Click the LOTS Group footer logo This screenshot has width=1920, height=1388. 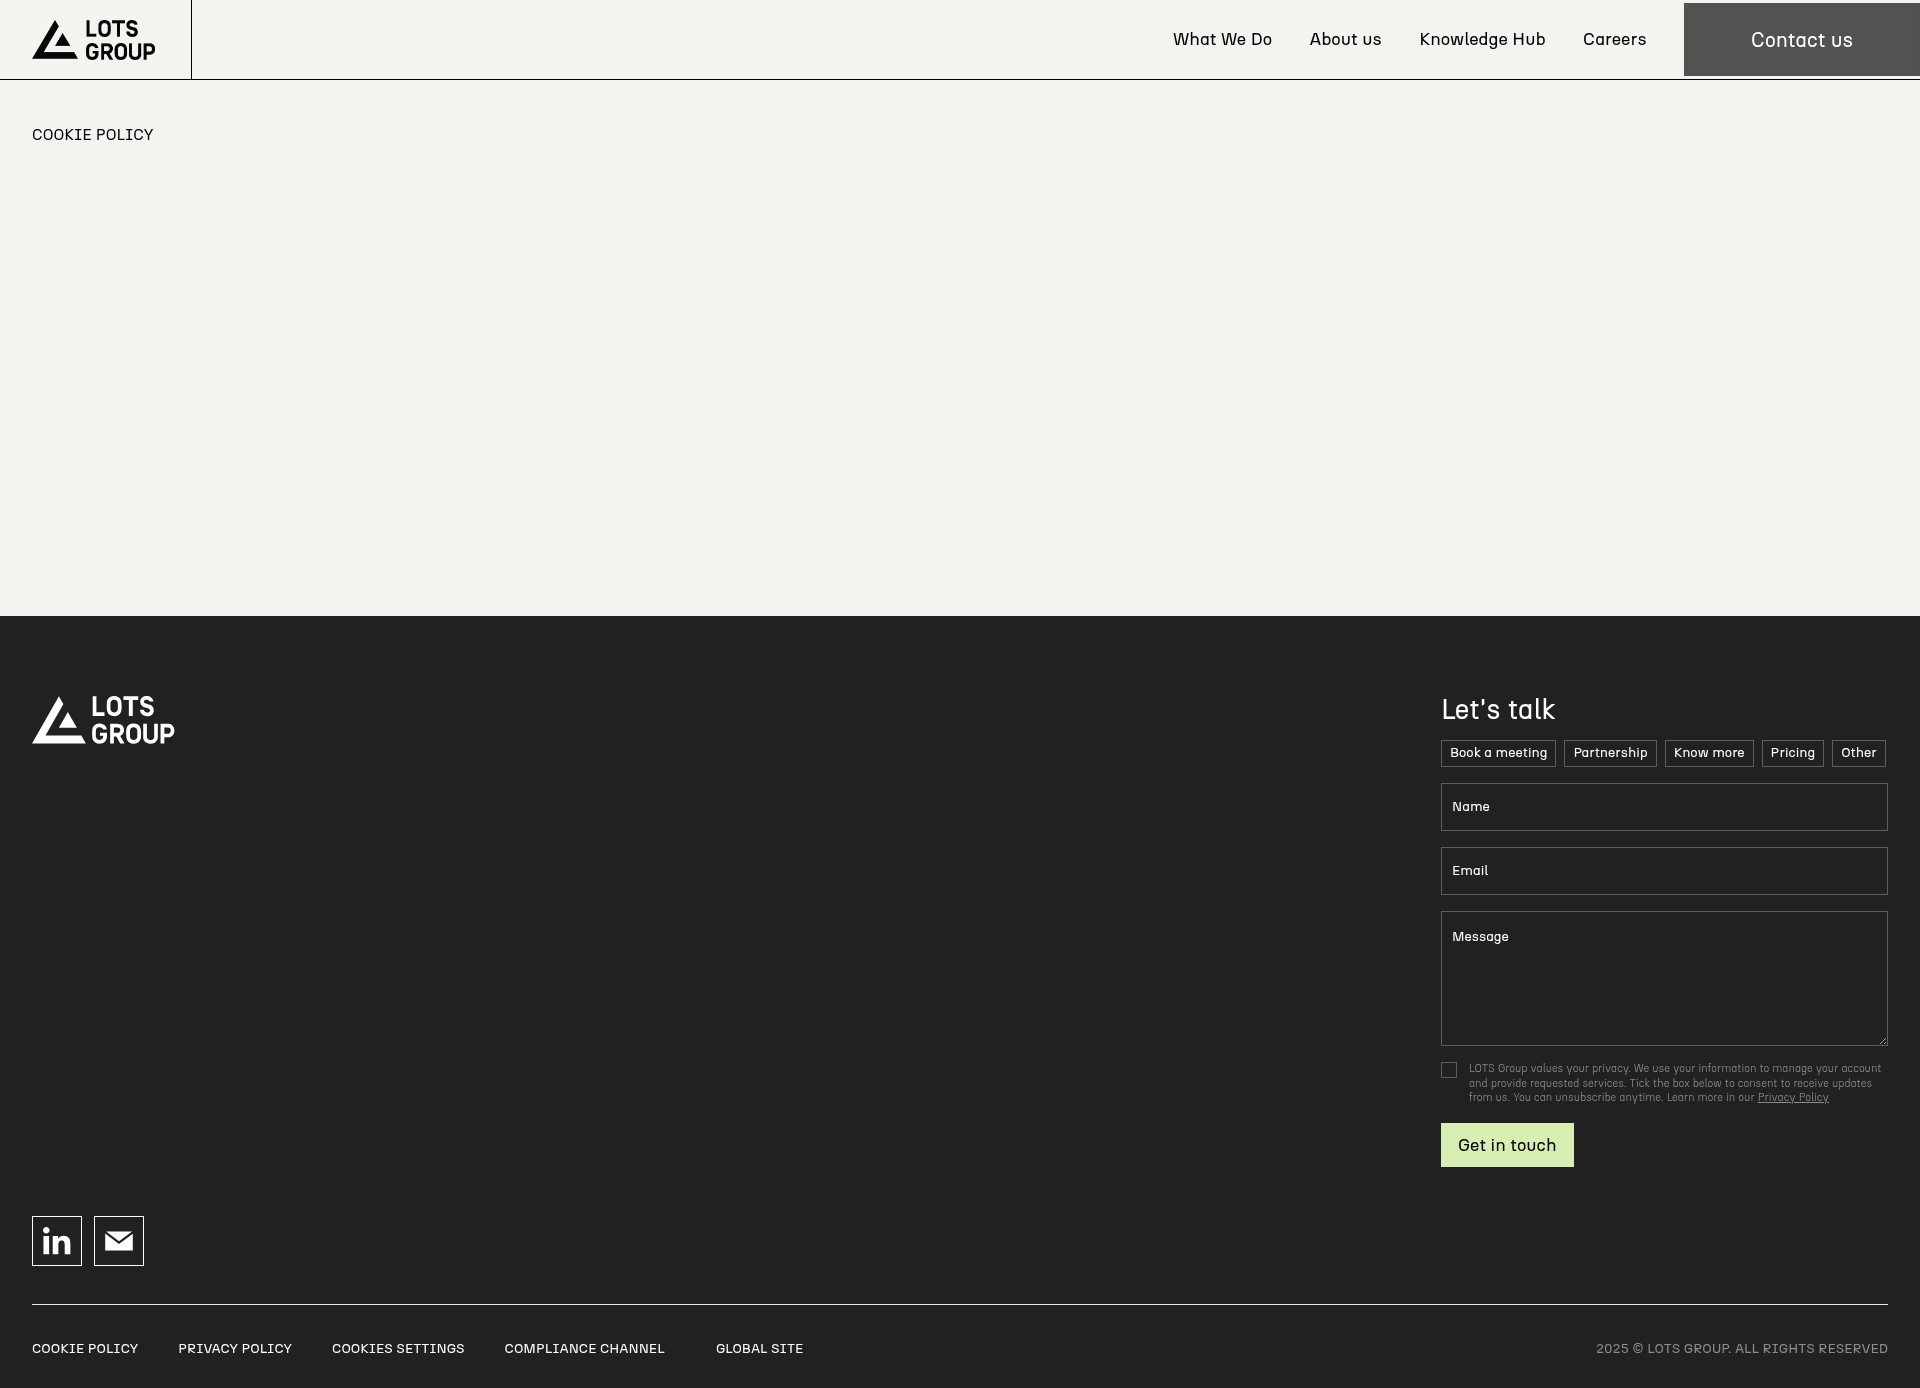[103, 720]
